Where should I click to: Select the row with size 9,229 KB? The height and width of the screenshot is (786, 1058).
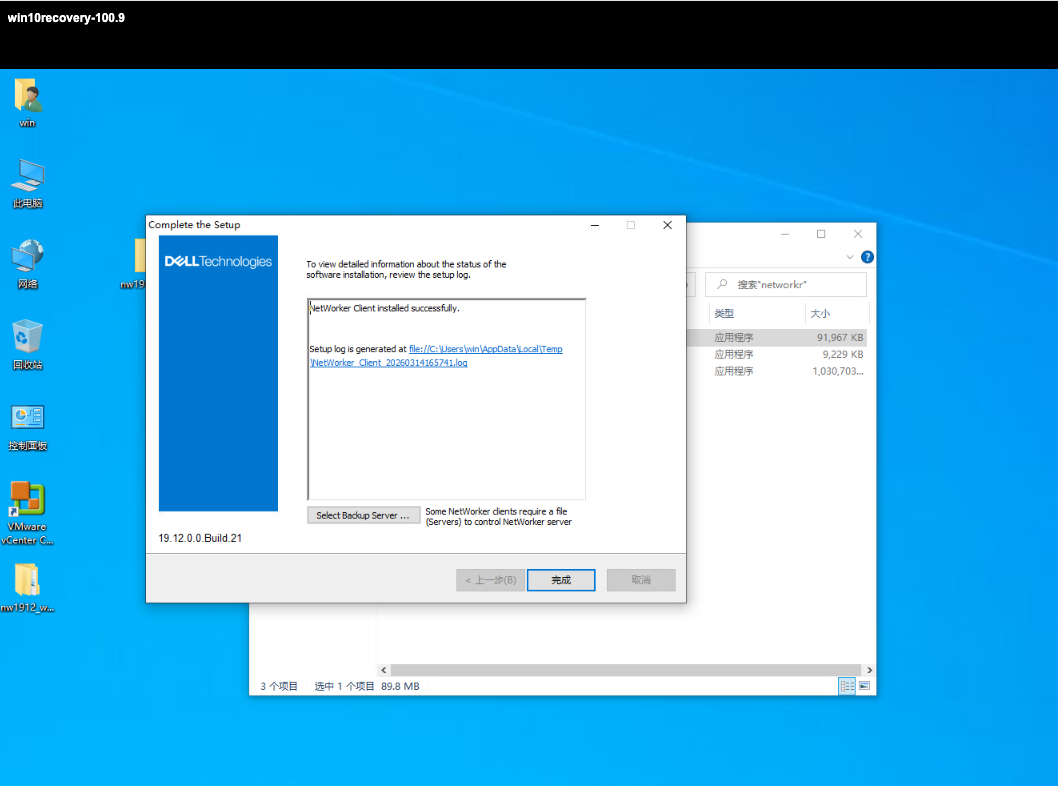pyautogui.click(x=776, y=354)
